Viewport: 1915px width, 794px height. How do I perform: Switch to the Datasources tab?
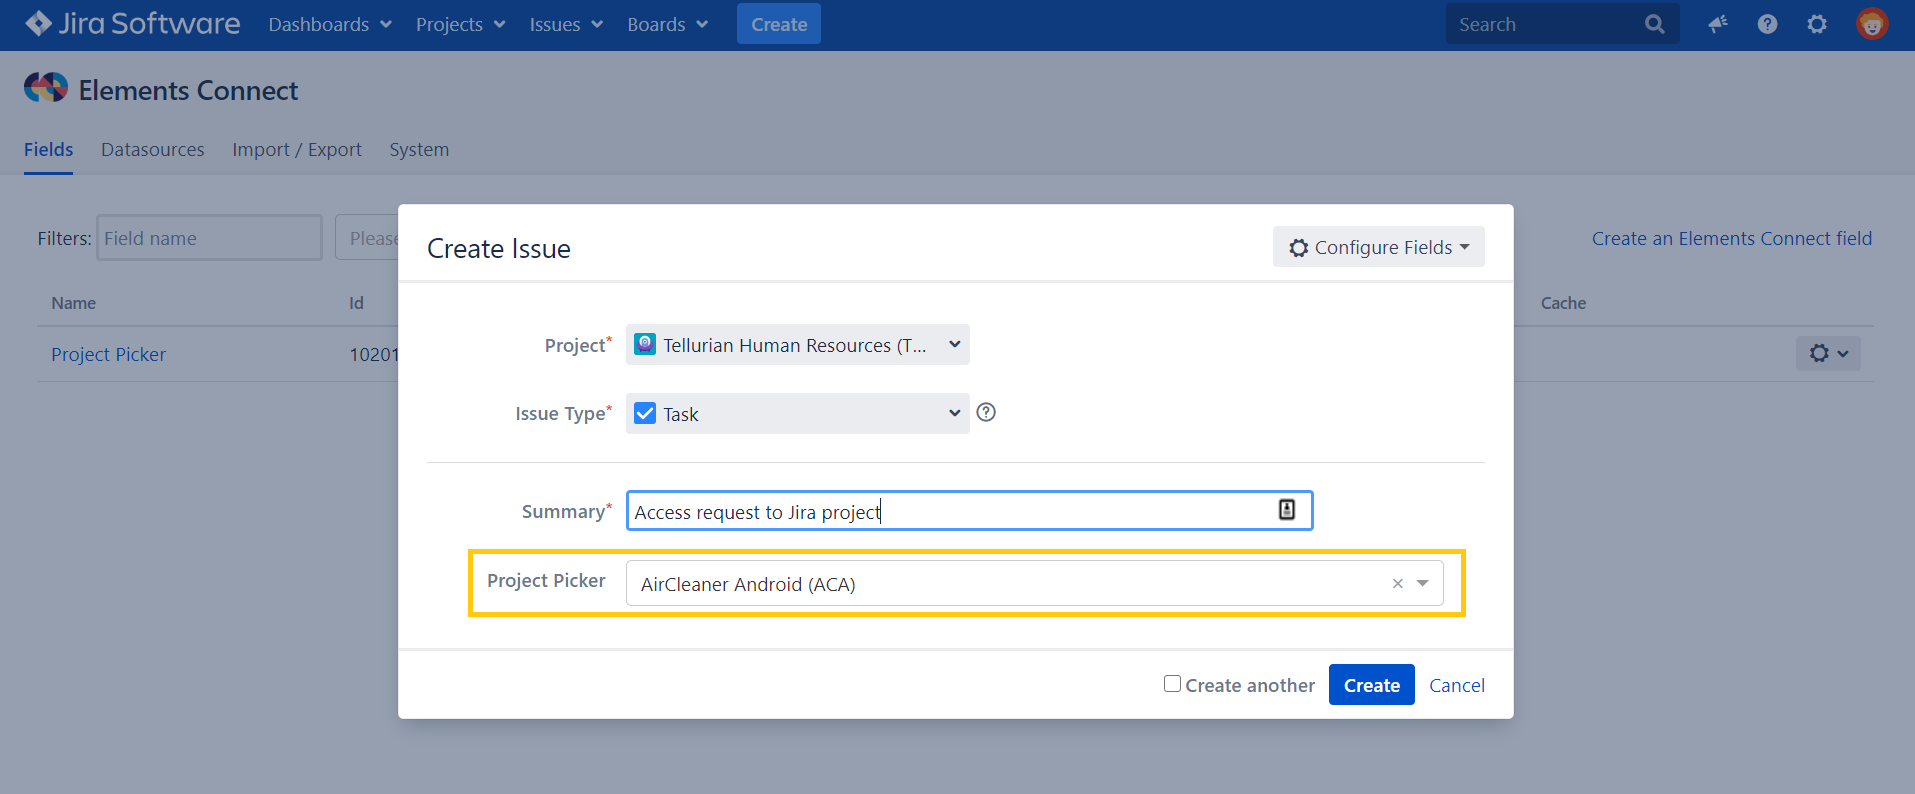click(x=152, y=150)
